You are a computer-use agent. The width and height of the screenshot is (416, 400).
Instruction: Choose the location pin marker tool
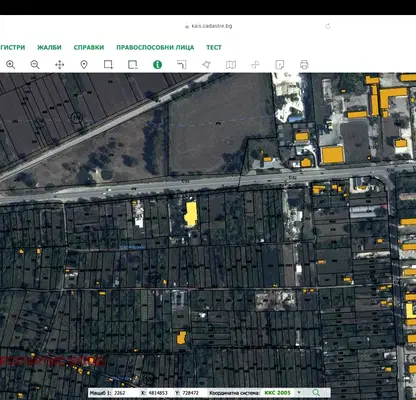click(84, 65)
